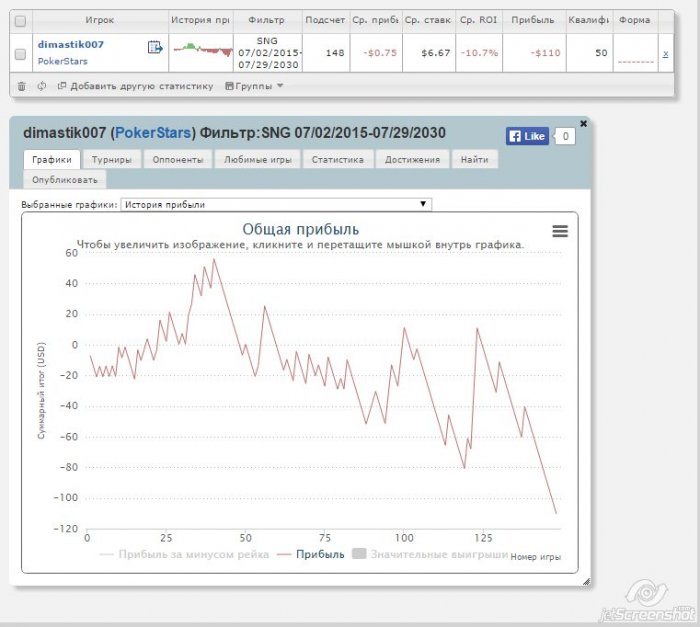Switch to the Графики tab
Screen dimensions: 700x627
click(52, 159)
